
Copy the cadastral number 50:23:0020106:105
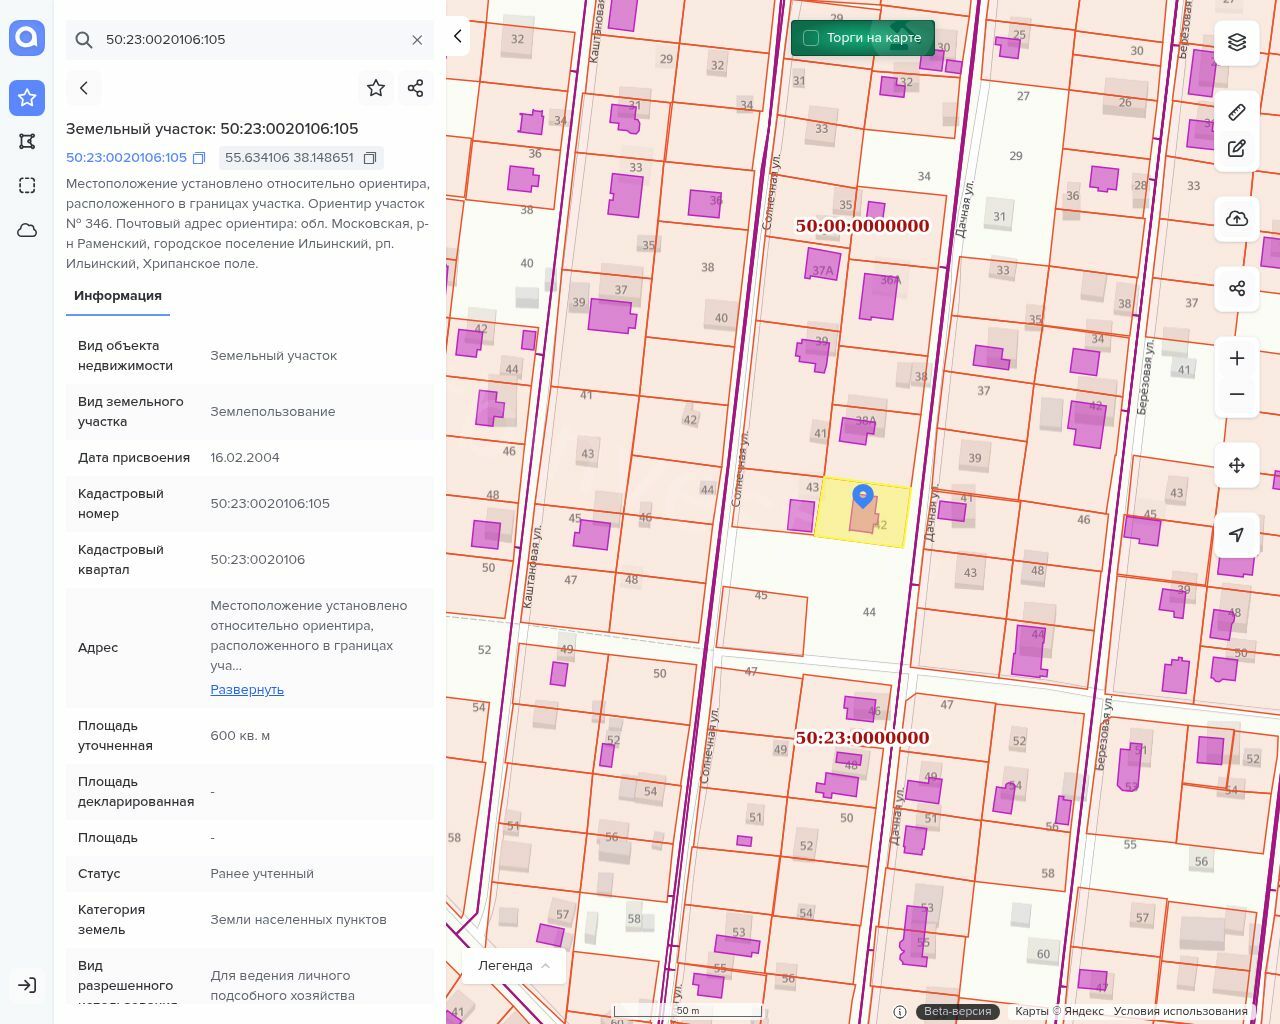pos(199,158)
